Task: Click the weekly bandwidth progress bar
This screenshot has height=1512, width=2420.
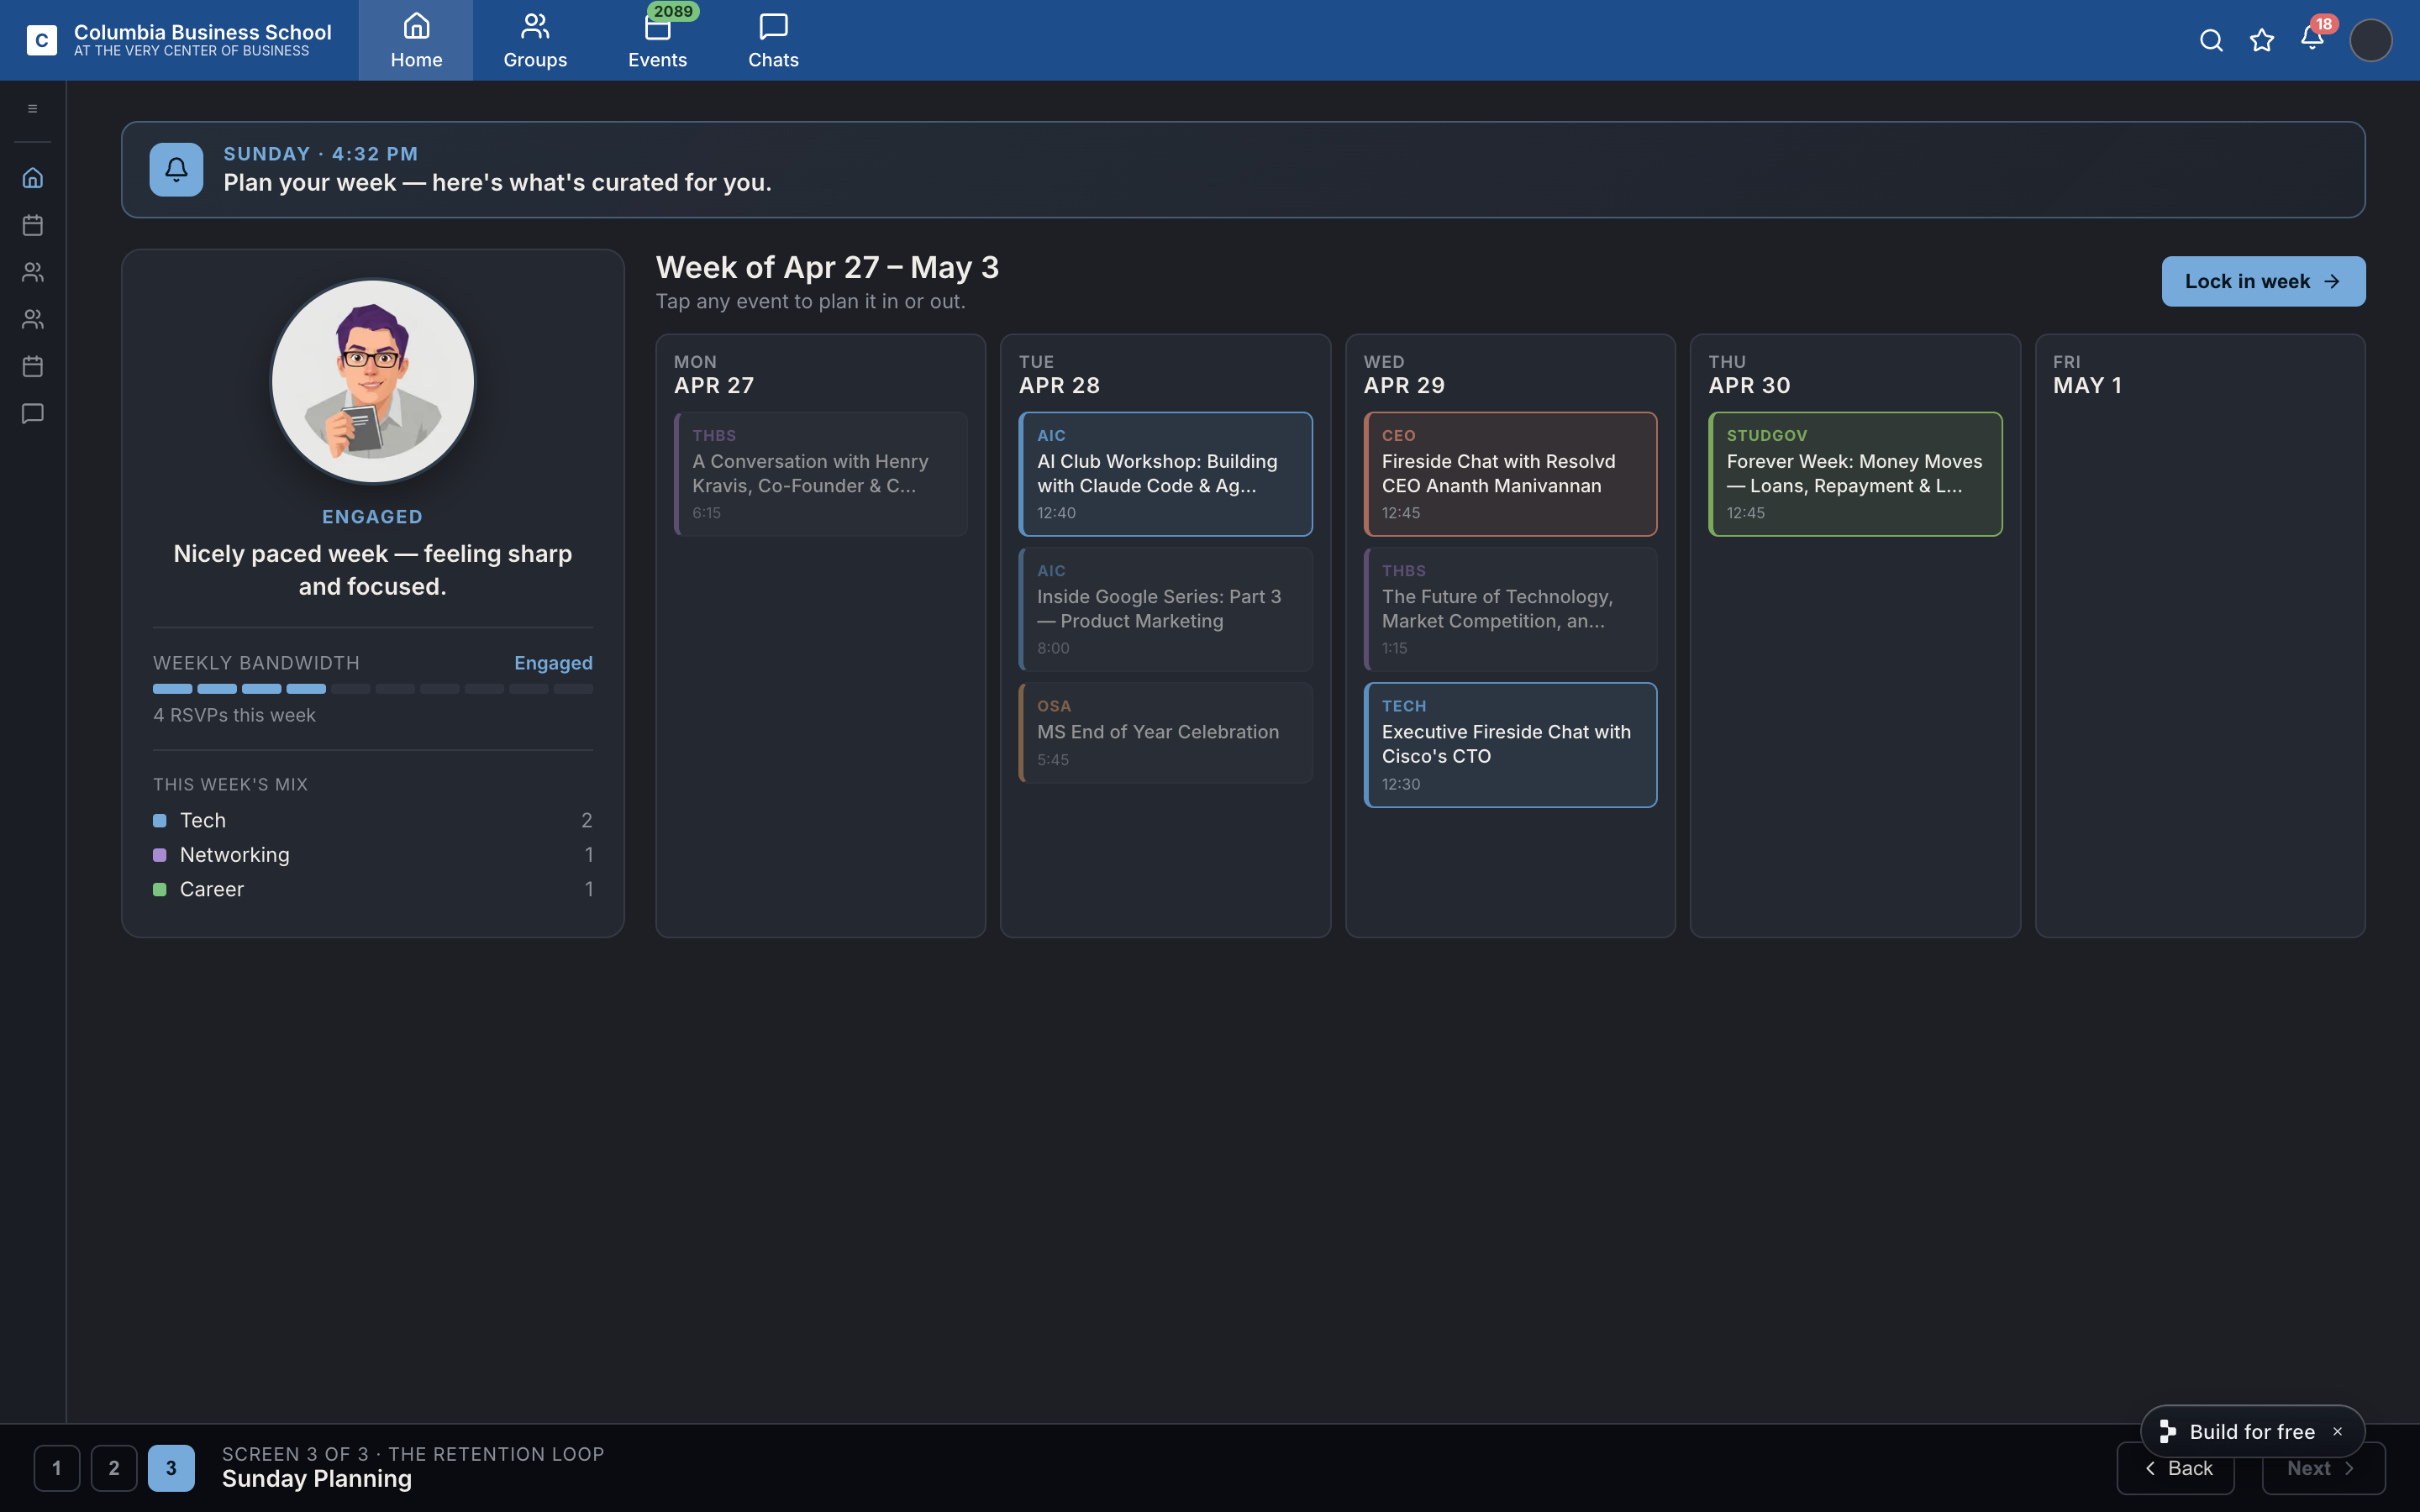Action: 373,688
